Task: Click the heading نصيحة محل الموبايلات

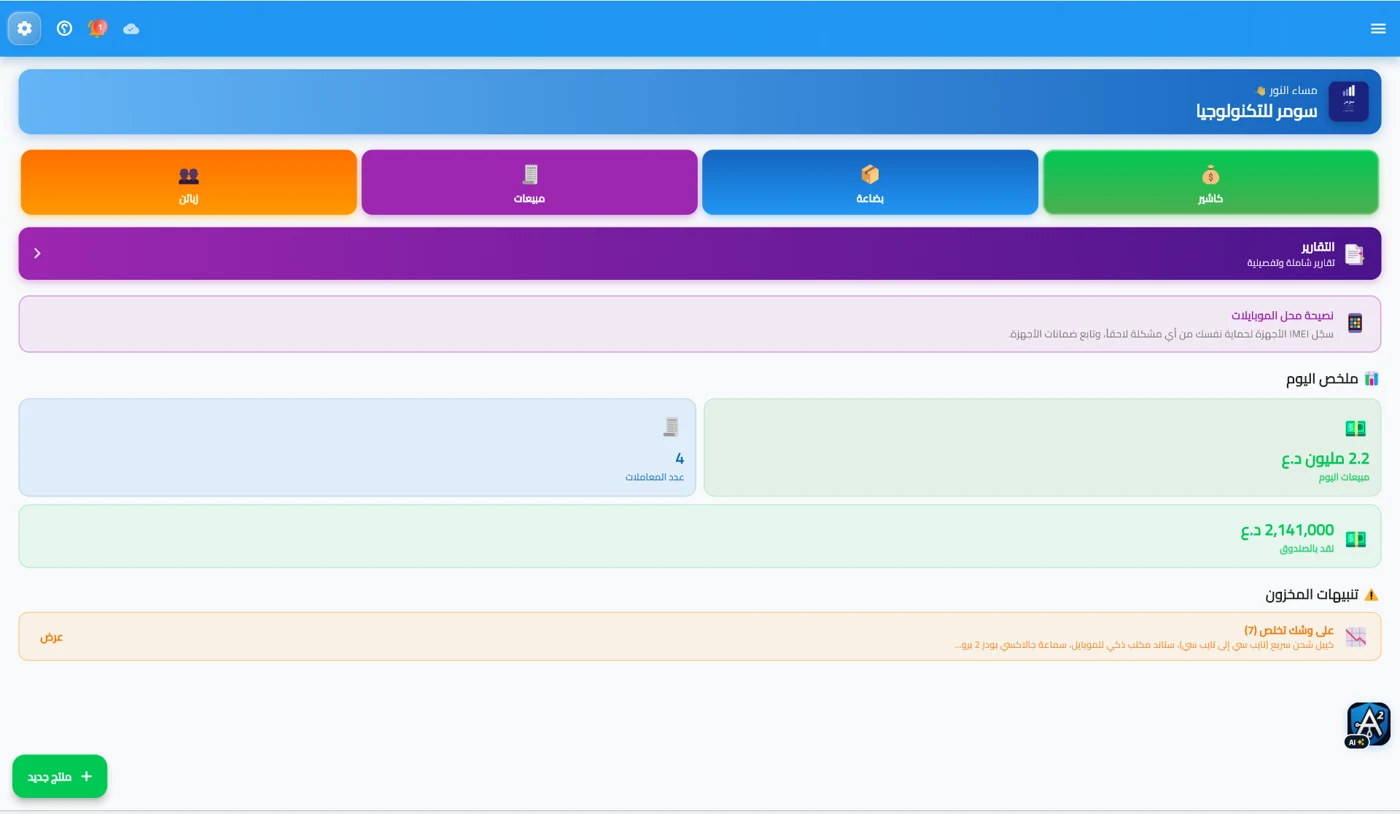Action: point(1282,316)
